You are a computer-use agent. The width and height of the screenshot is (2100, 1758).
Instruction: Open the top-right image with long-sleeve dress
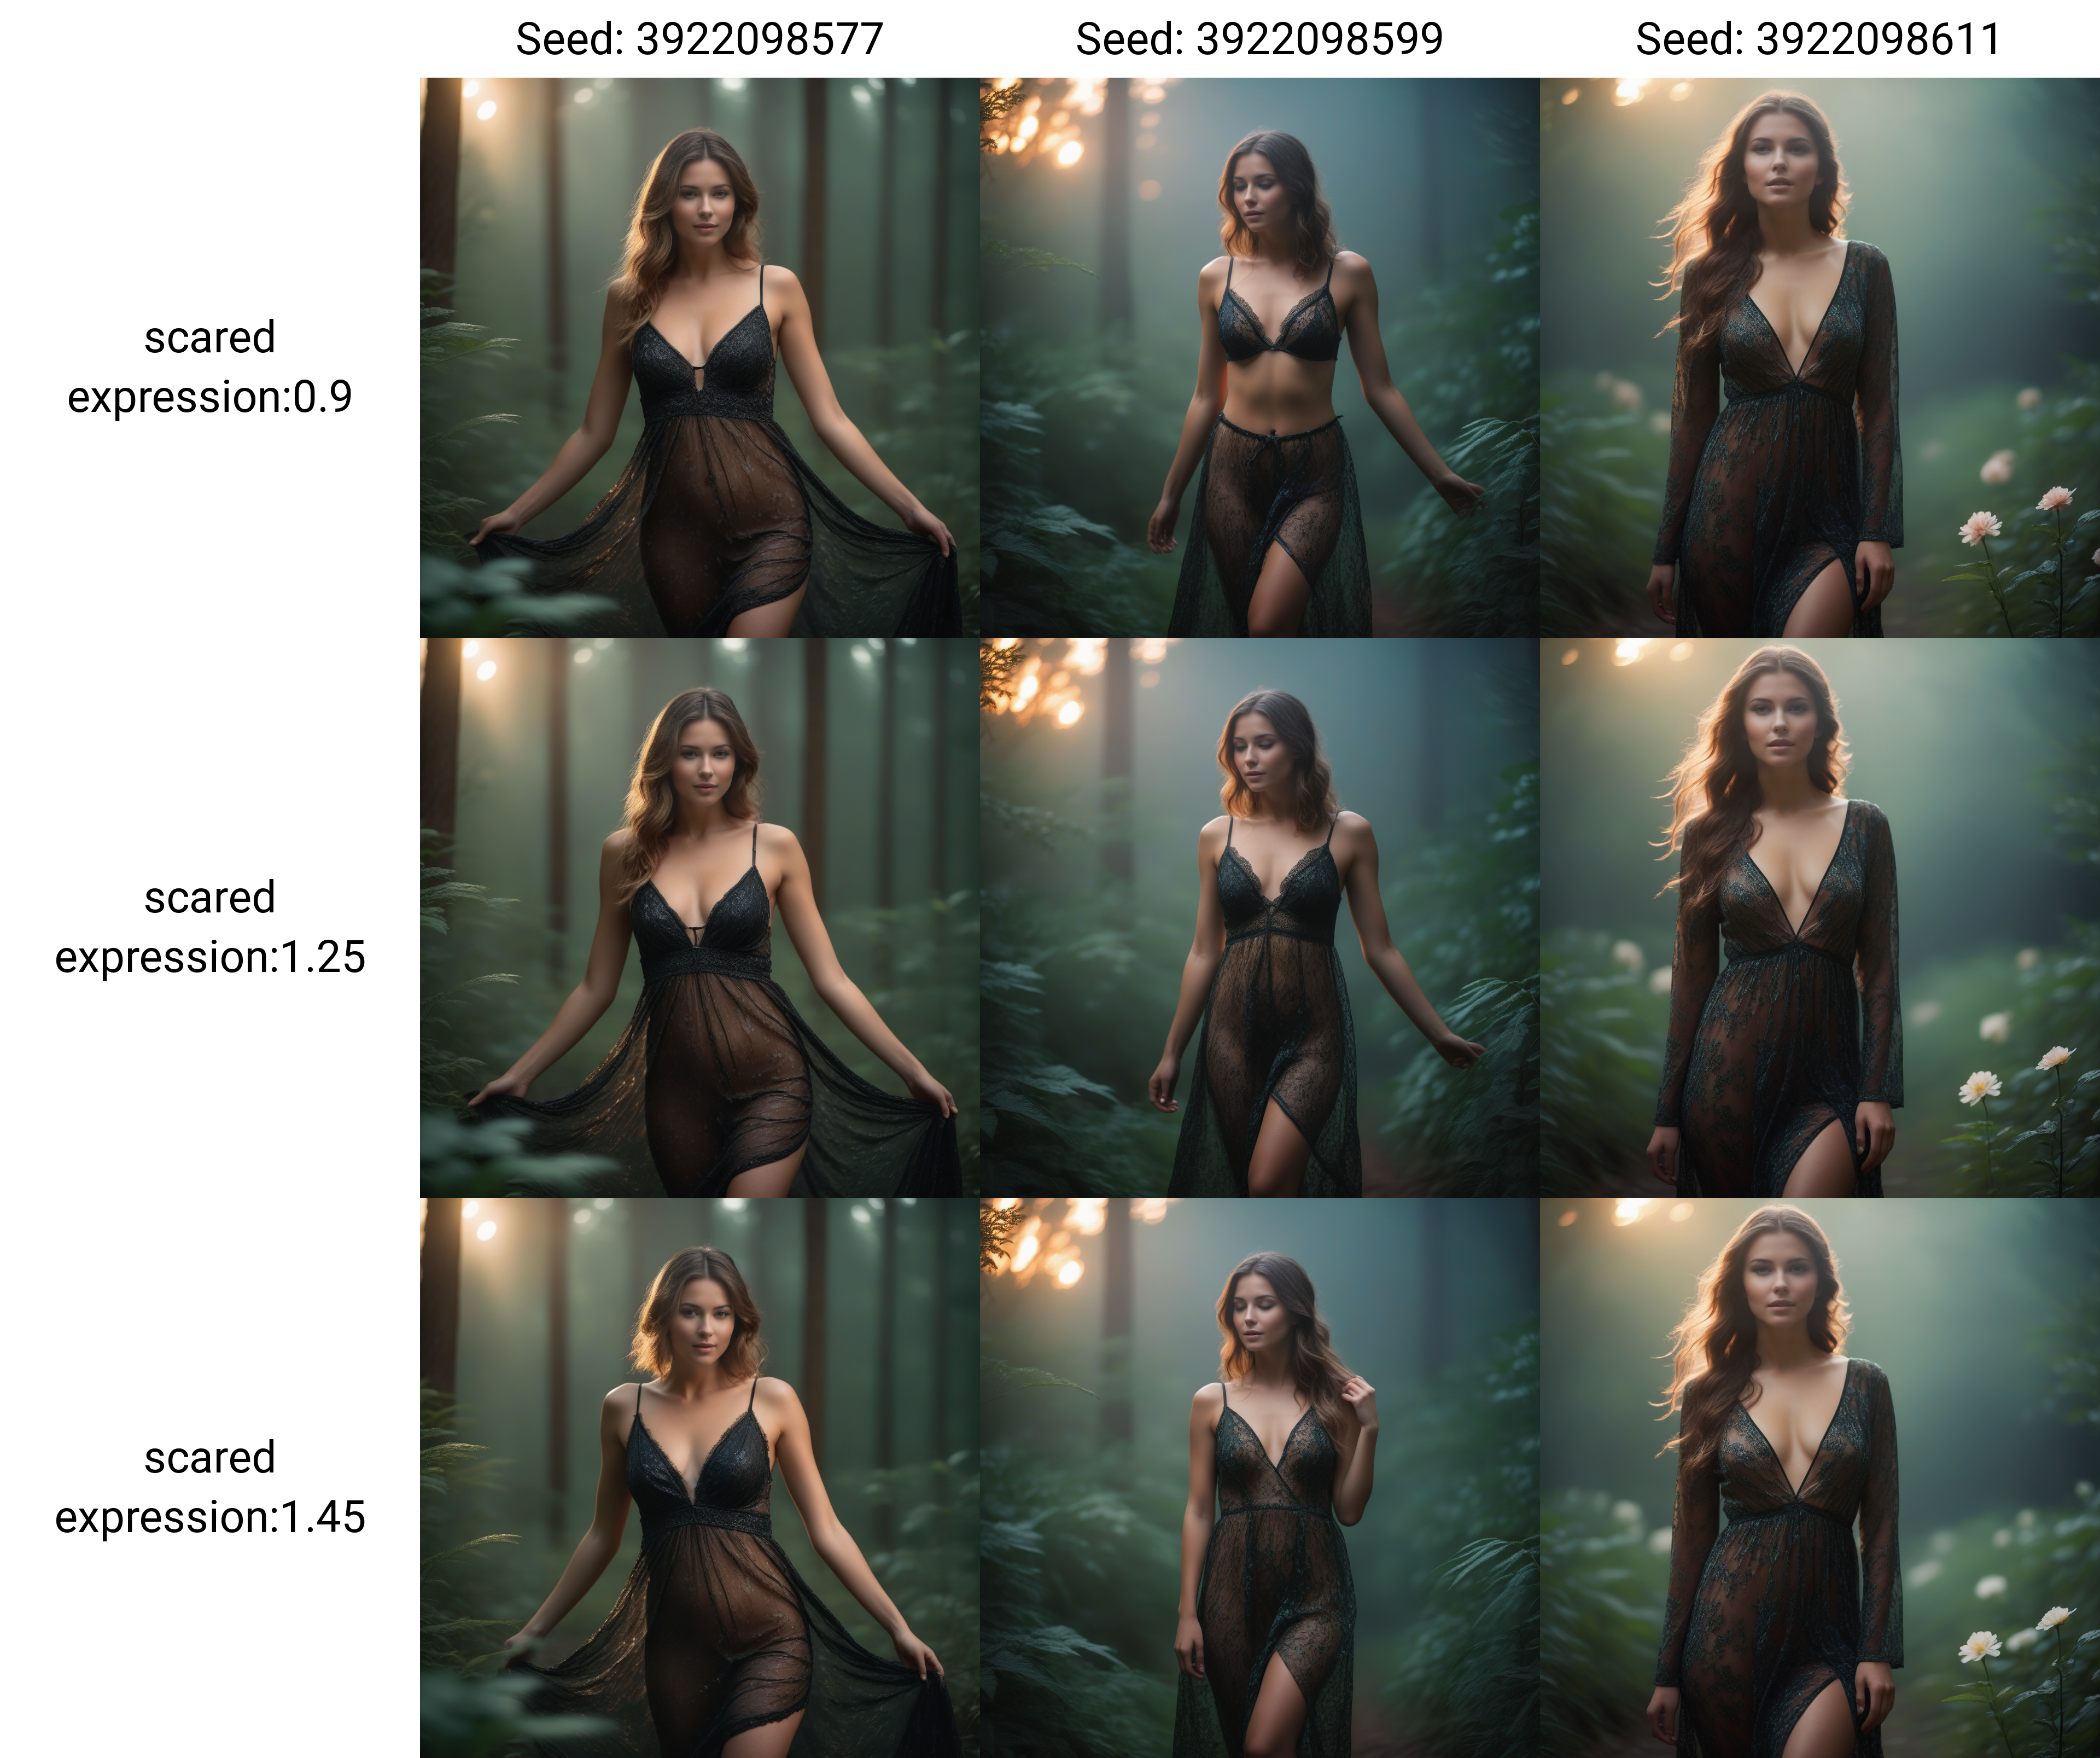1820,358
